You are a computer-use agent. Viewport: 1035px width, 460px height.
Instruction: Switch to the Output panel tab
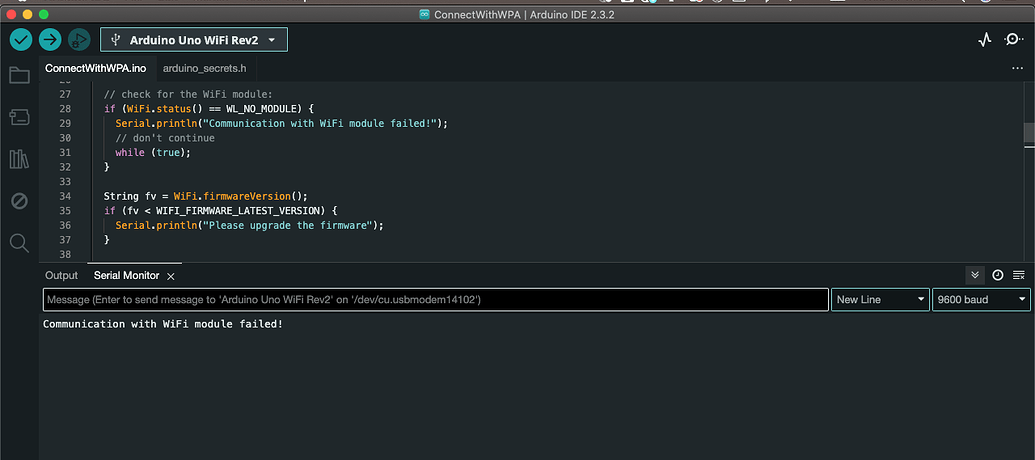coord(61,275)
